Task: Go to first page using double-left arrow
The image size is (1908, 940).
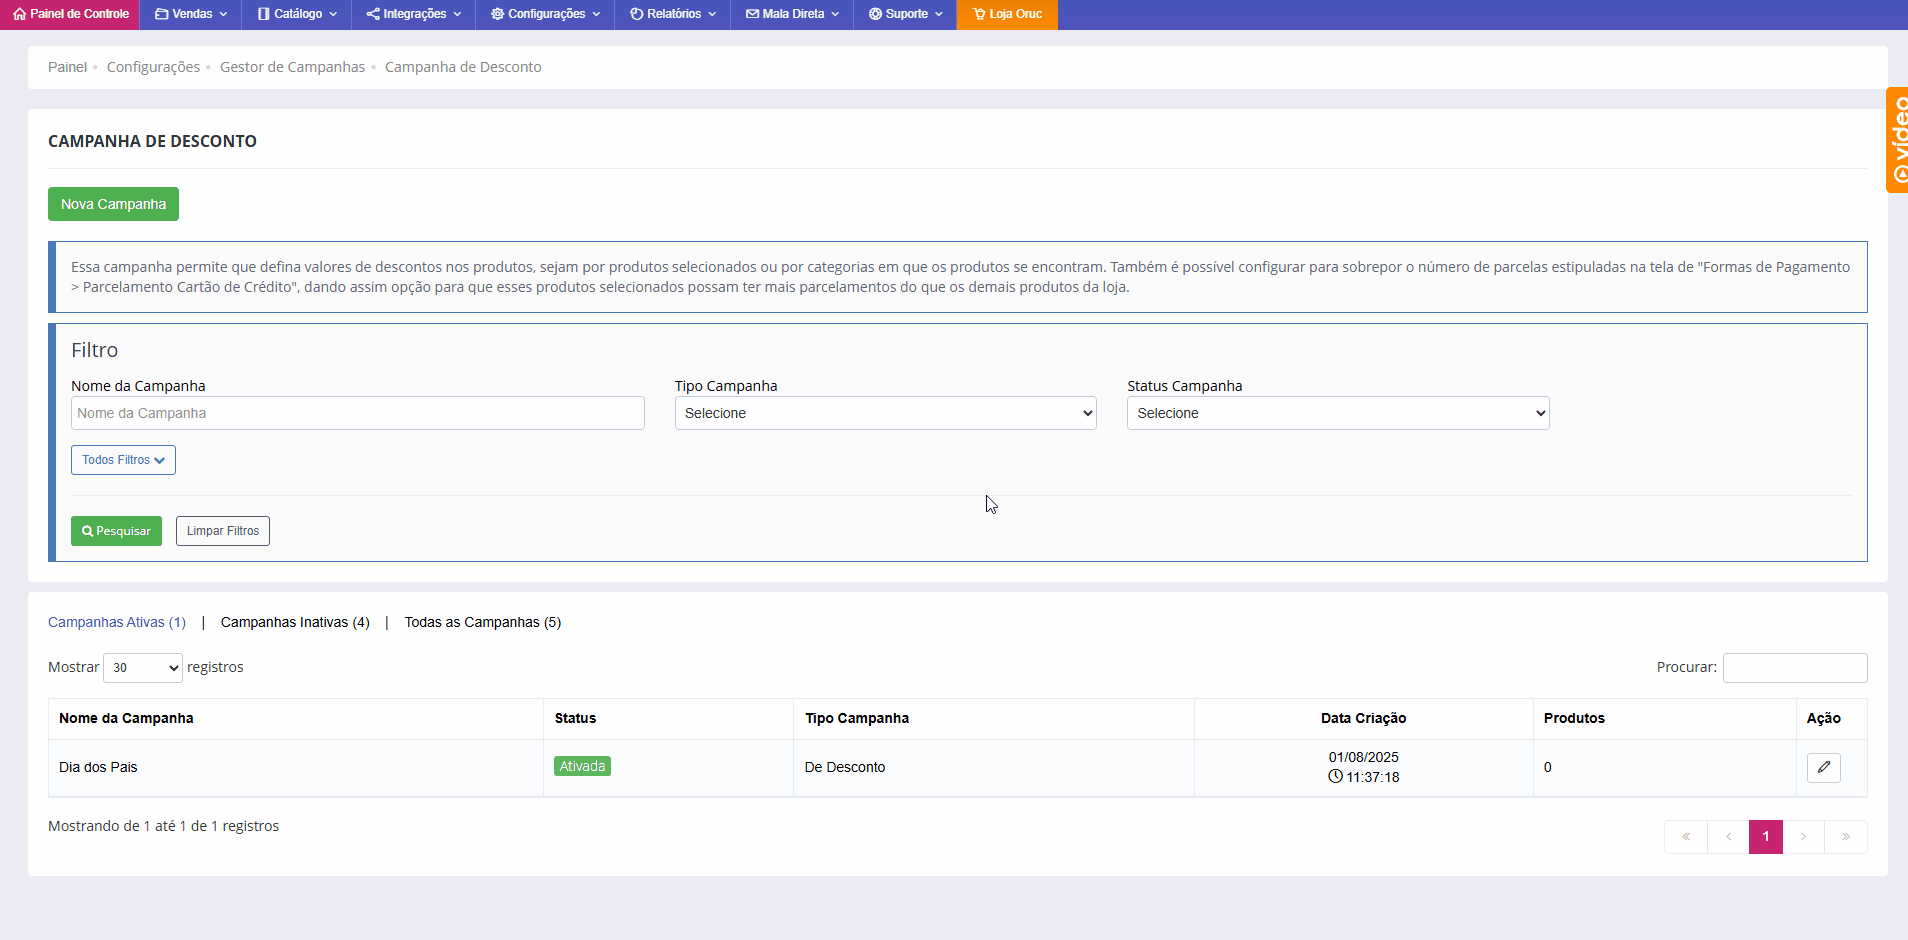Action: 1686,837
